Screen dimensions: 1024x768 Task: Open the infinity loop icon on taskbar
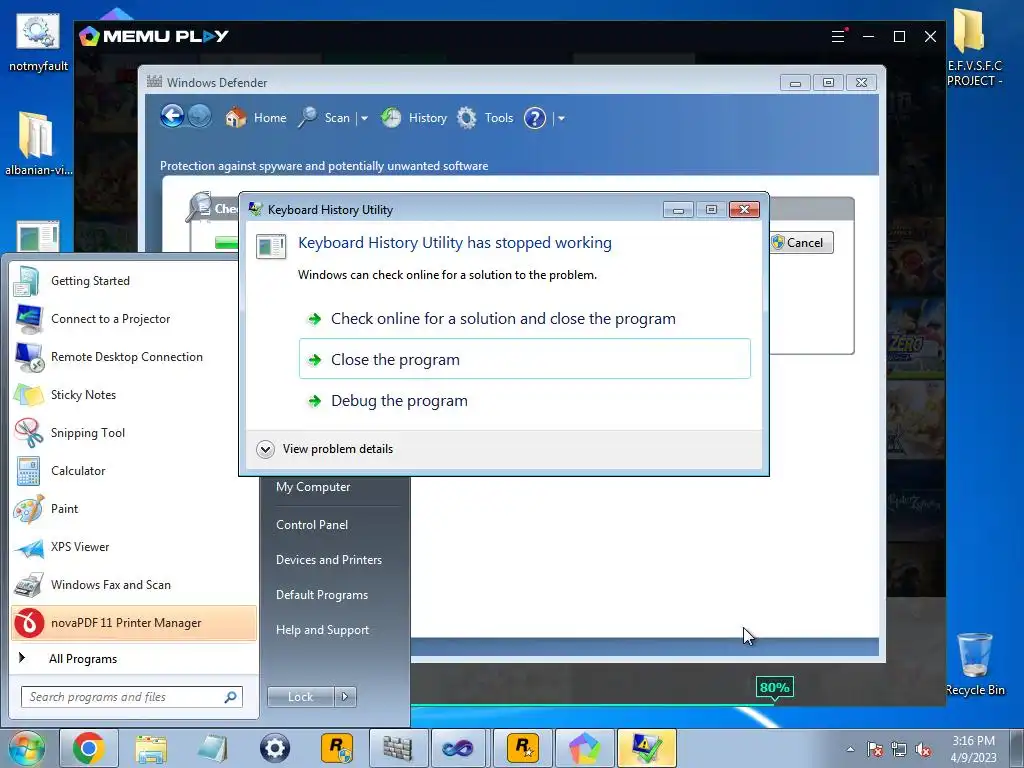458,748
